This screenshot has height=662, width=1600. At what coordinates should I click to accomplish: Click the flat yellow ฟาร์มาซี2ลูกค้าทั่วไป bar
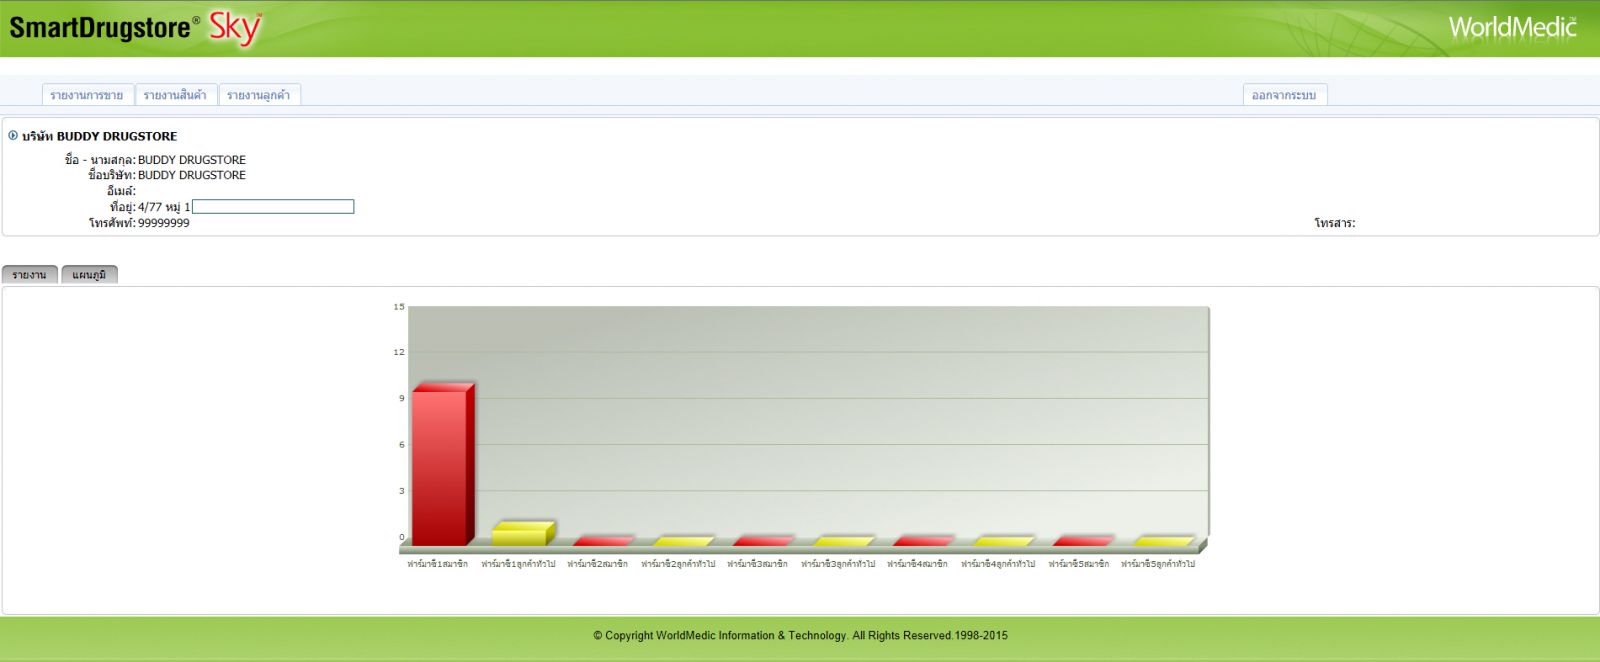[x=682, y=541]
